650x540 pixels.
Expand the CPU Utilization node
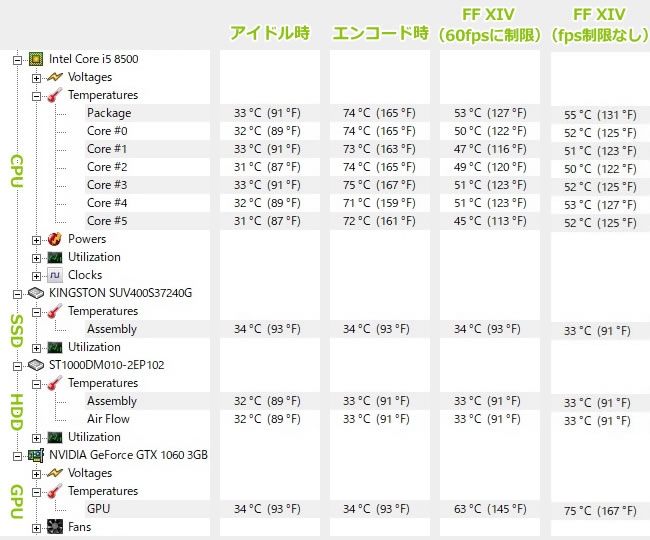pyautogui.click(x=36, y=258)
